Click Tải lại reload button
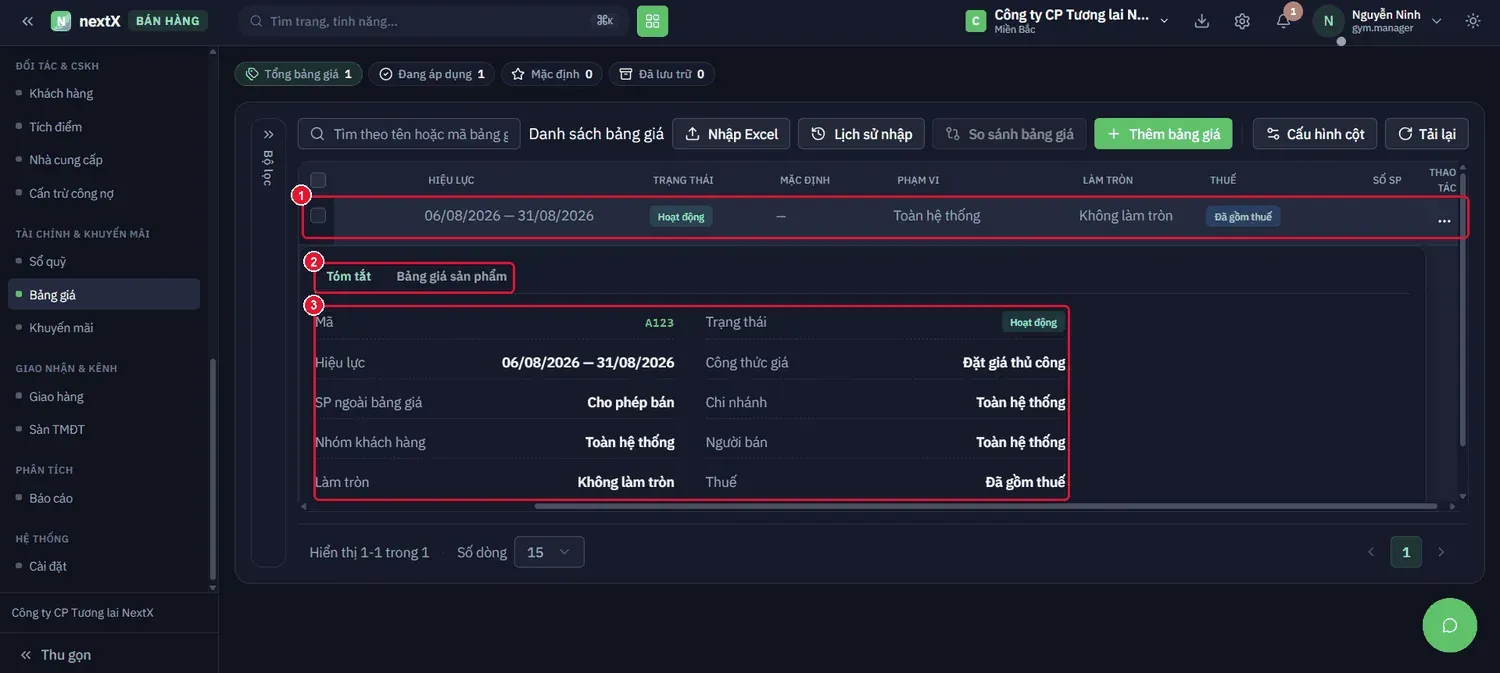Screen dimensions: 1500x673 1427,134
